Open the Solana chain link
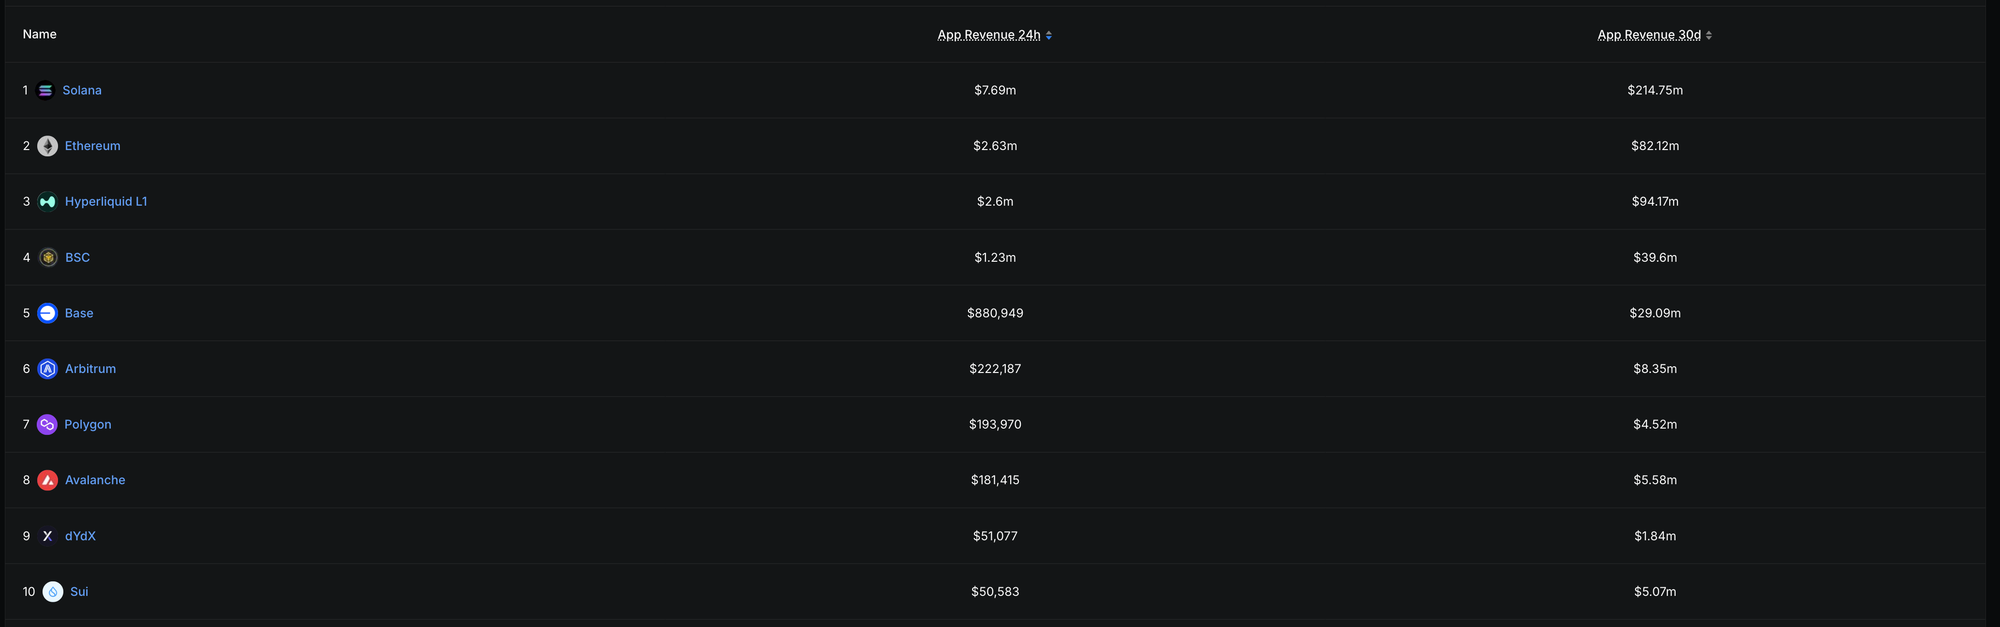The height and width of the screenshot is (627, 2000). [82, 90]
